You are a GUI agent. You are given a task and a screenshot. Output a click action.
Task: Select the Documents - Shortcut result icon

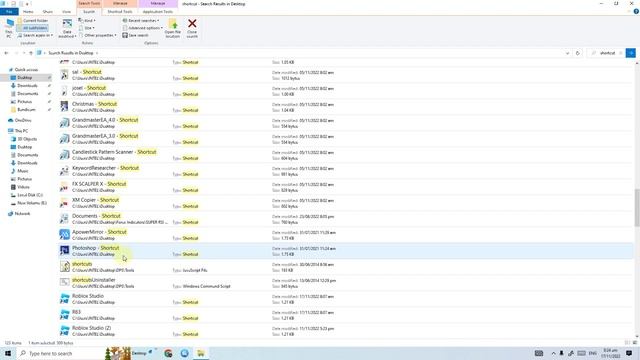click(x=64, y=219)
